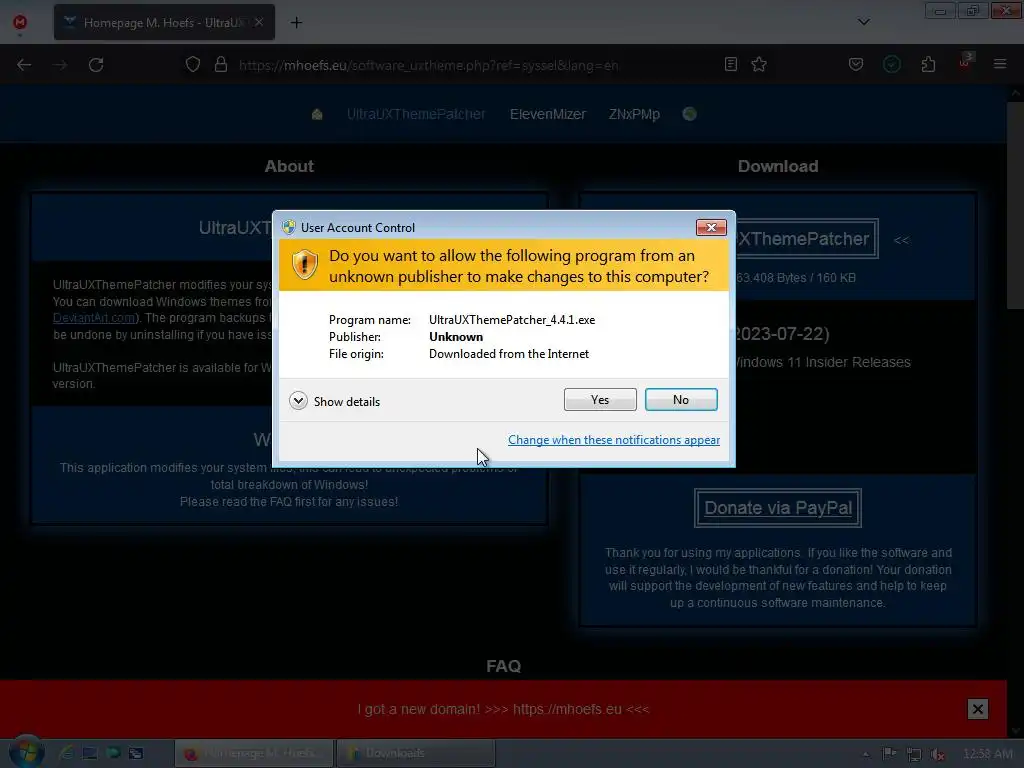Click the show desktop monitor icon in quick launch
The width and height of the screenshot is (1024, 768).
89,753
